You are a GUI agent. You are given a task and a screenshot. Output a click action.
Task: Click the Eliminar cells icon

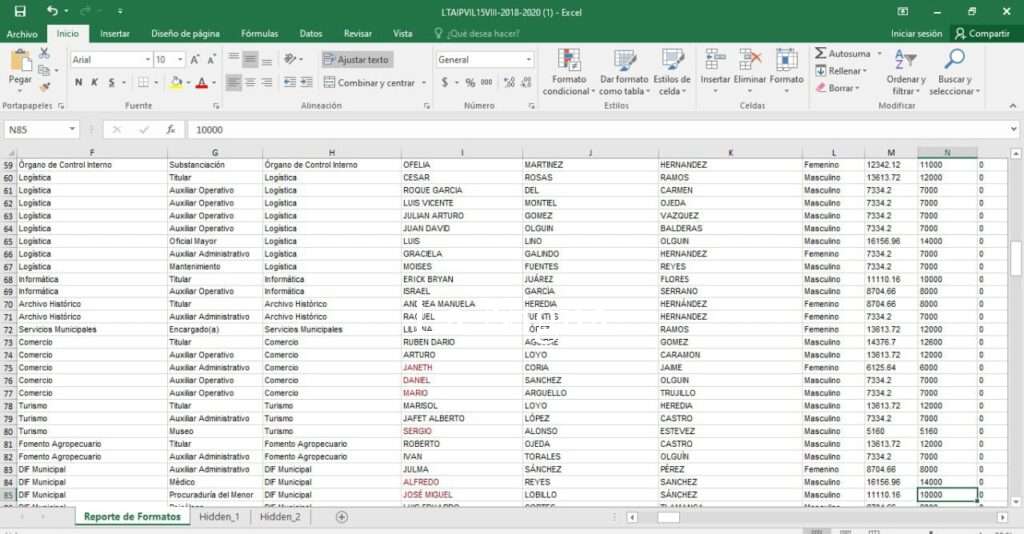tap(749, 60)
